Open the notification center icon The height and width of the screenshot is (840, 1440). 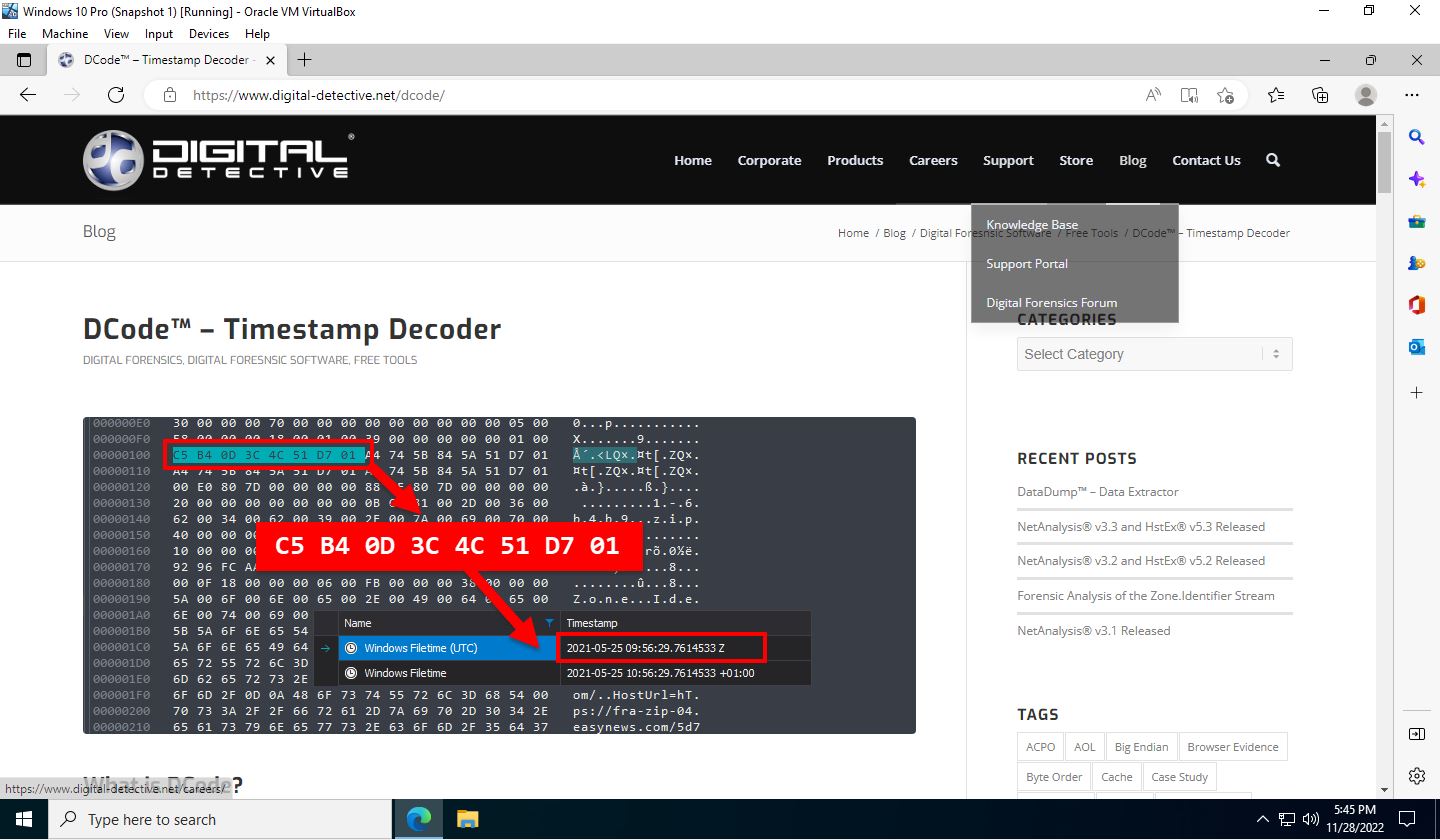click(1407, 819)
